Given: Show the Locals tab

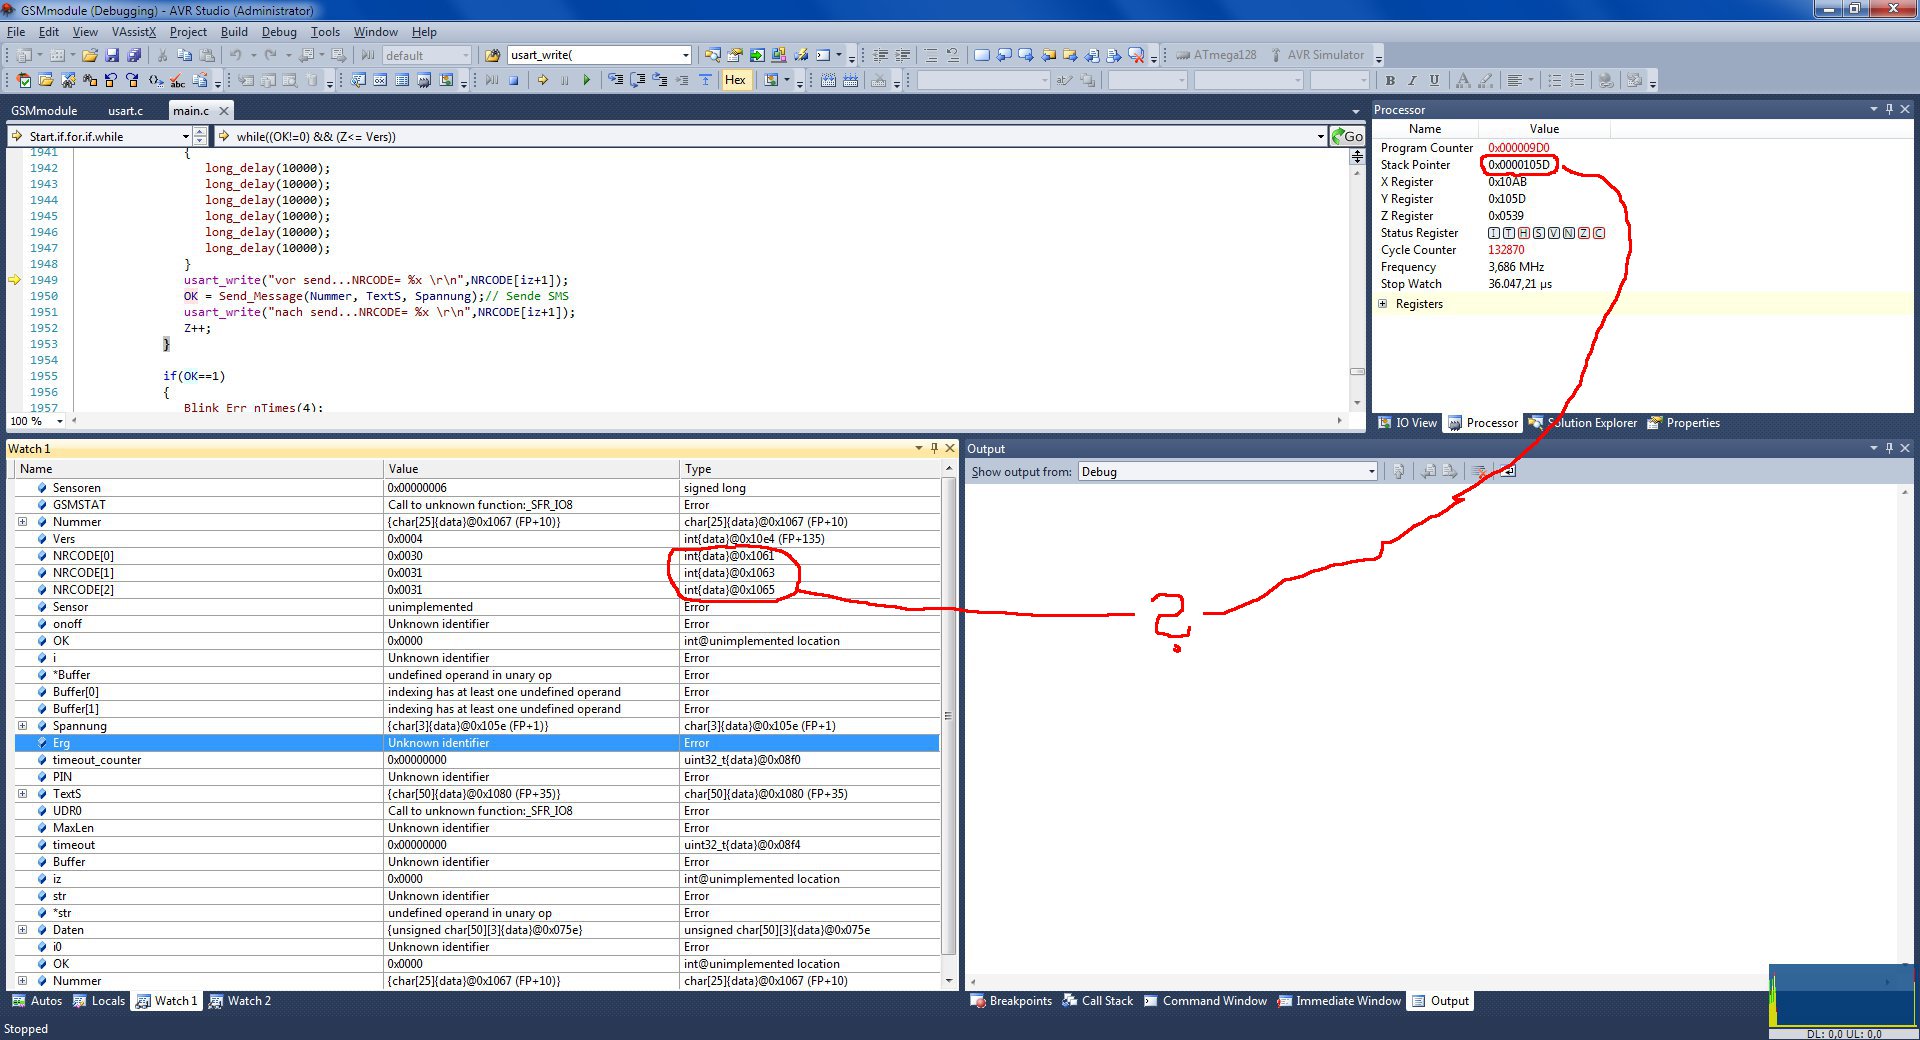Looking at the screenshot, I should 99,1001.
